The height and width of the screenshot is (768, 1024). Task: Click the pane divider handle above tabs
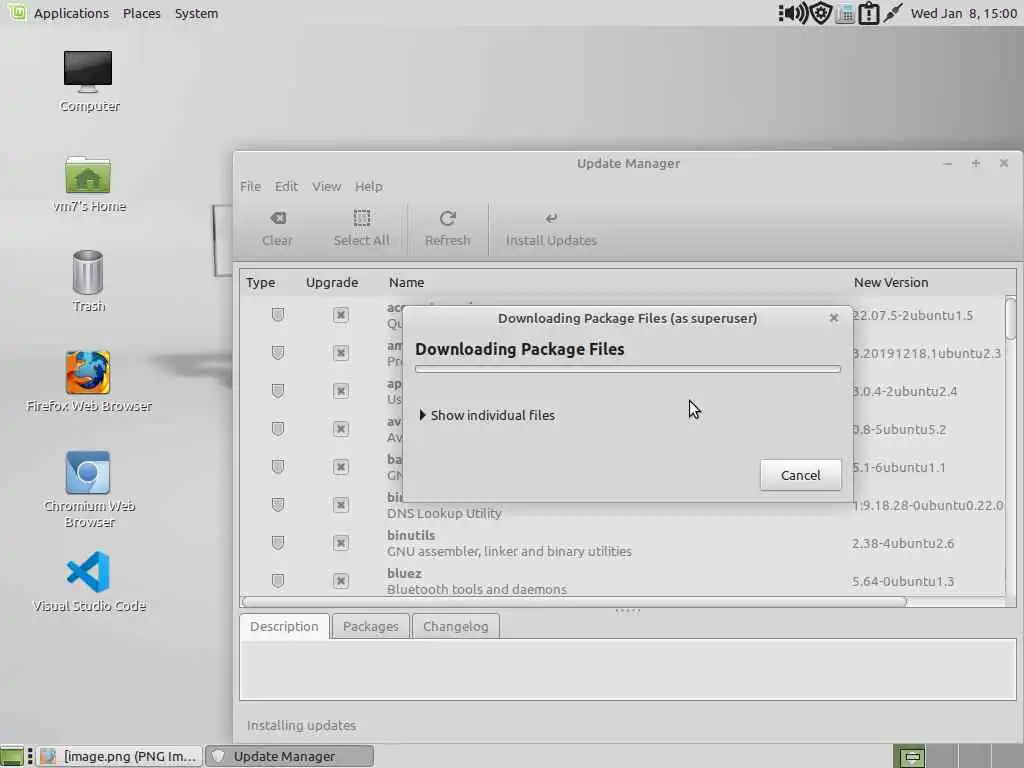628,611
